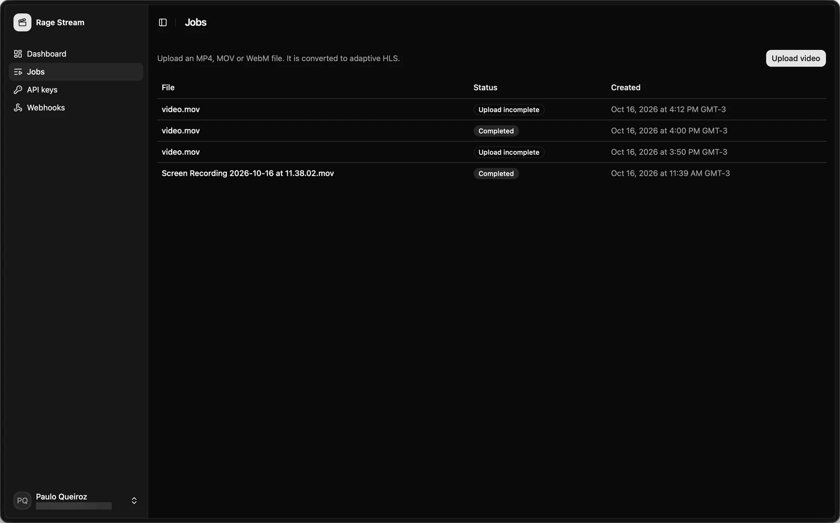The width and height of the screenshot is (840, 523).
Task: Open the API keys page
Action: (x=76, y=90)
